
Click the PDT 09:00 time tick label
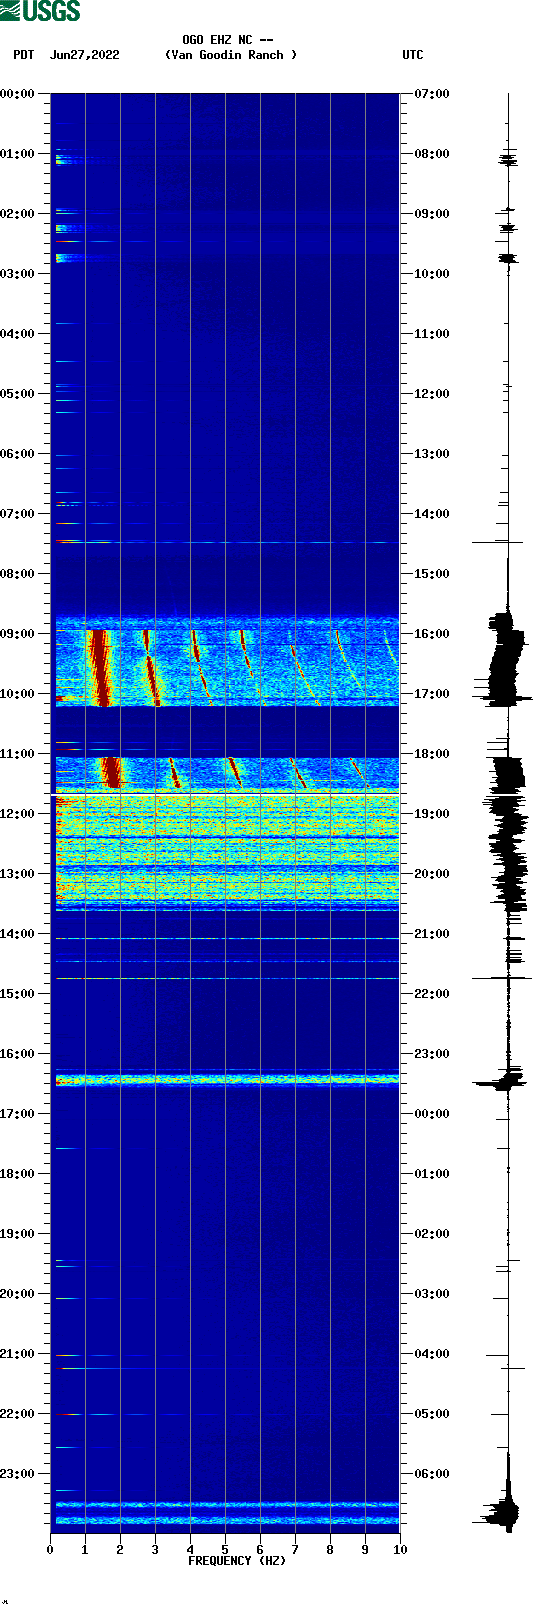click(18, 634)
